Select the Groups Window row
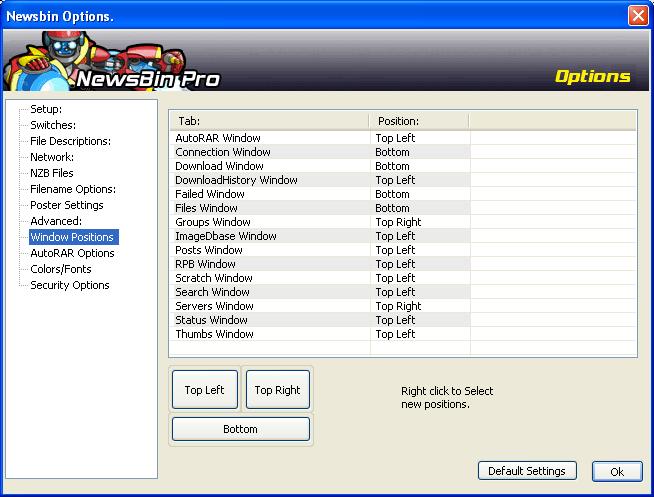This screenshot has width=654, height=497. 214,222
